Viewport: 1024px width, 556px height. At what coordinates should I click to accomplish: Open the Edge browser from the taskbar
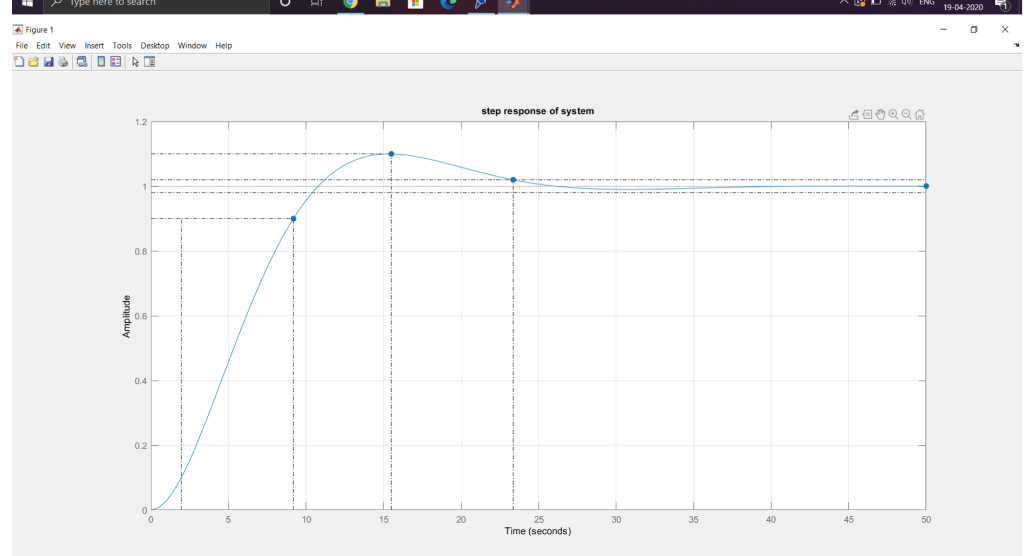tap(448, 3)
